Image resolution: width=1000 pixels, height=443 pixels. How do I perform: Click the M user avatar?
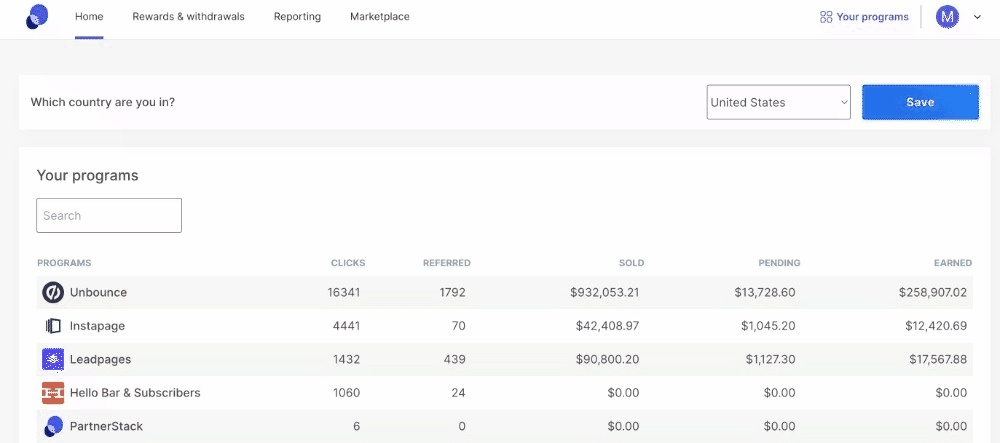pyautogui.click(x=947, y=17)
